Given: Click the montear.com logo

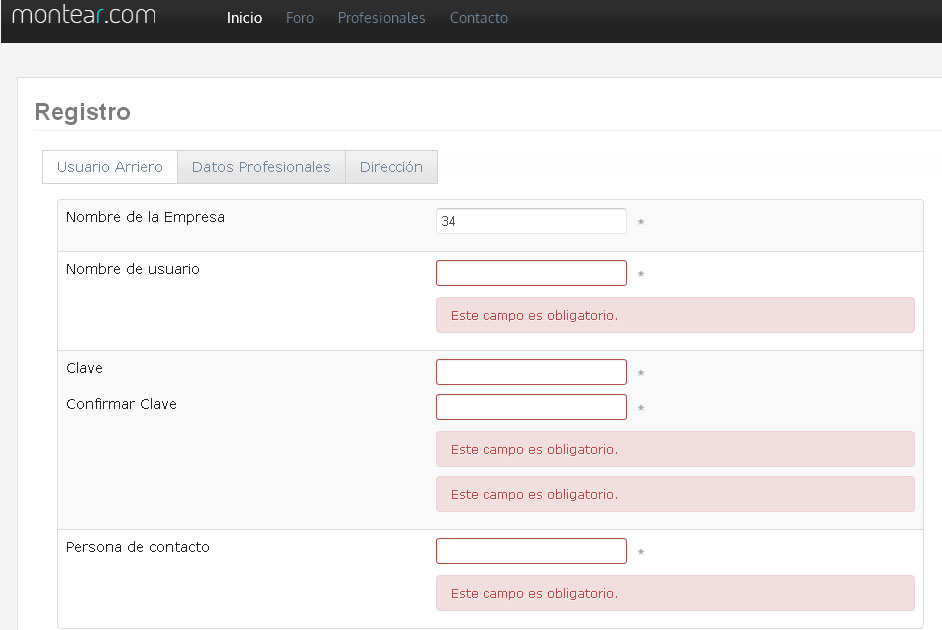Looking at the screenshot, I should click(84, 14).
